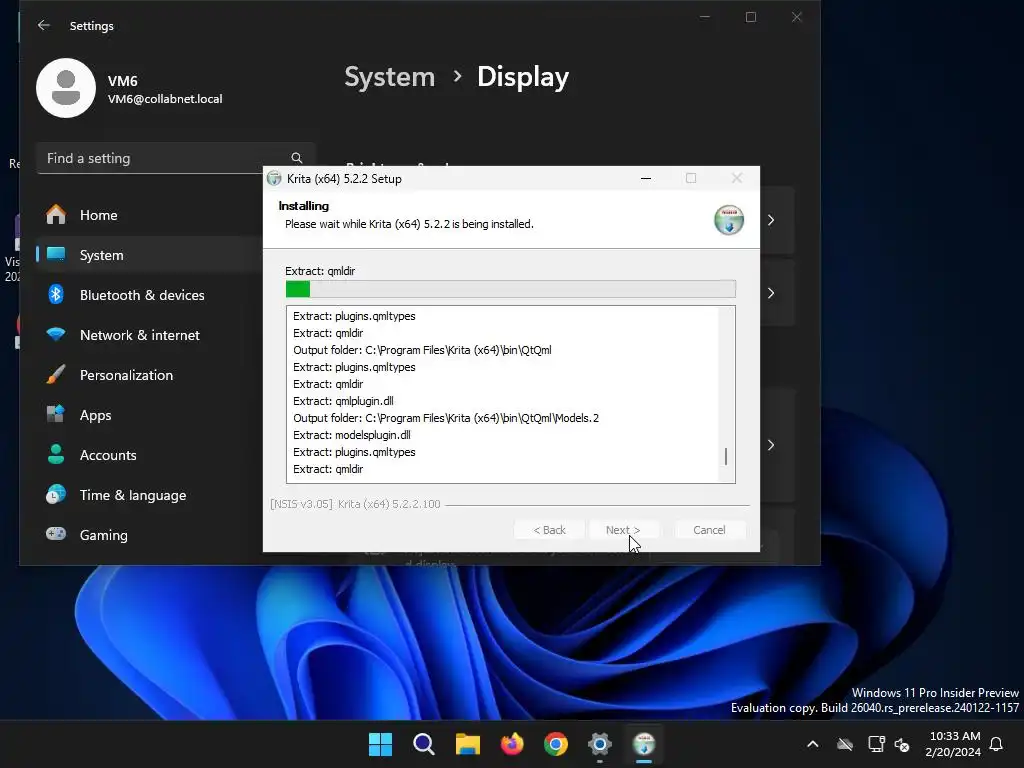
Task: Open the notification bell in system tray
Action: [x=996, y=744]
